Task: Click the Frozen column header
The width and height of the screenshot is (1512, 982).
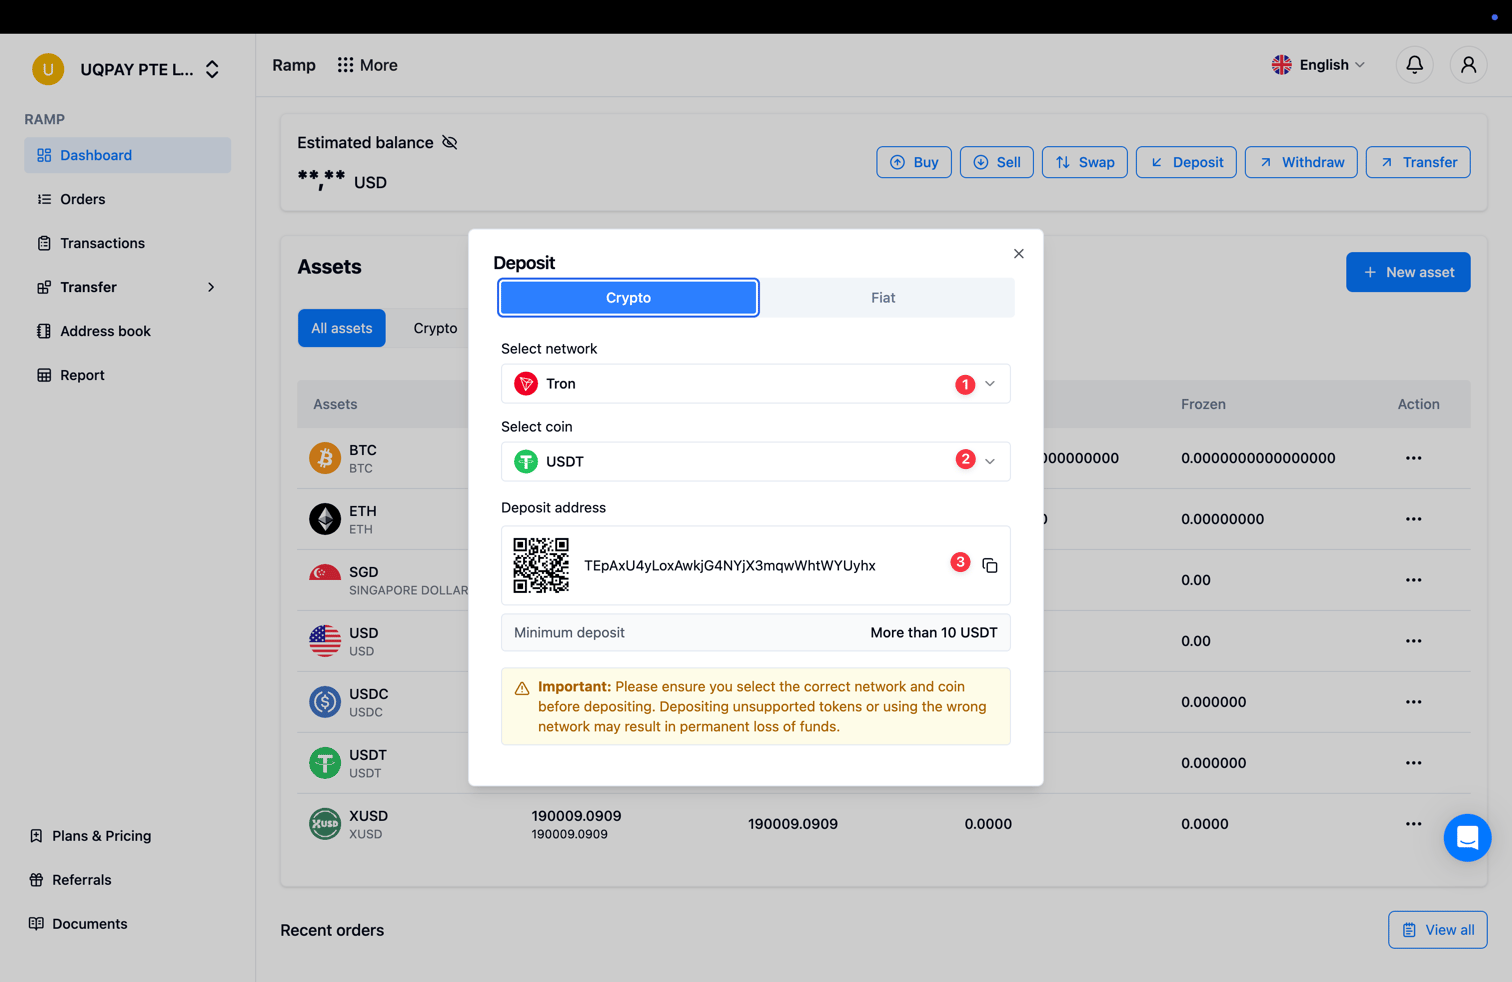Action: tap(1203, 404)
